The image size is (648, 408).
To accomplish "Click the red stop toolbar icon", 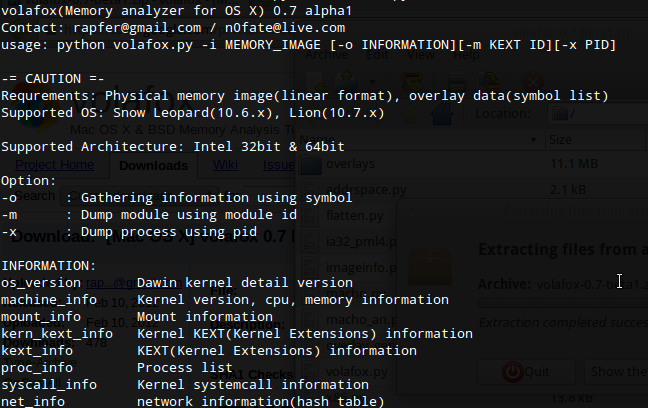I will pos(533,81).
